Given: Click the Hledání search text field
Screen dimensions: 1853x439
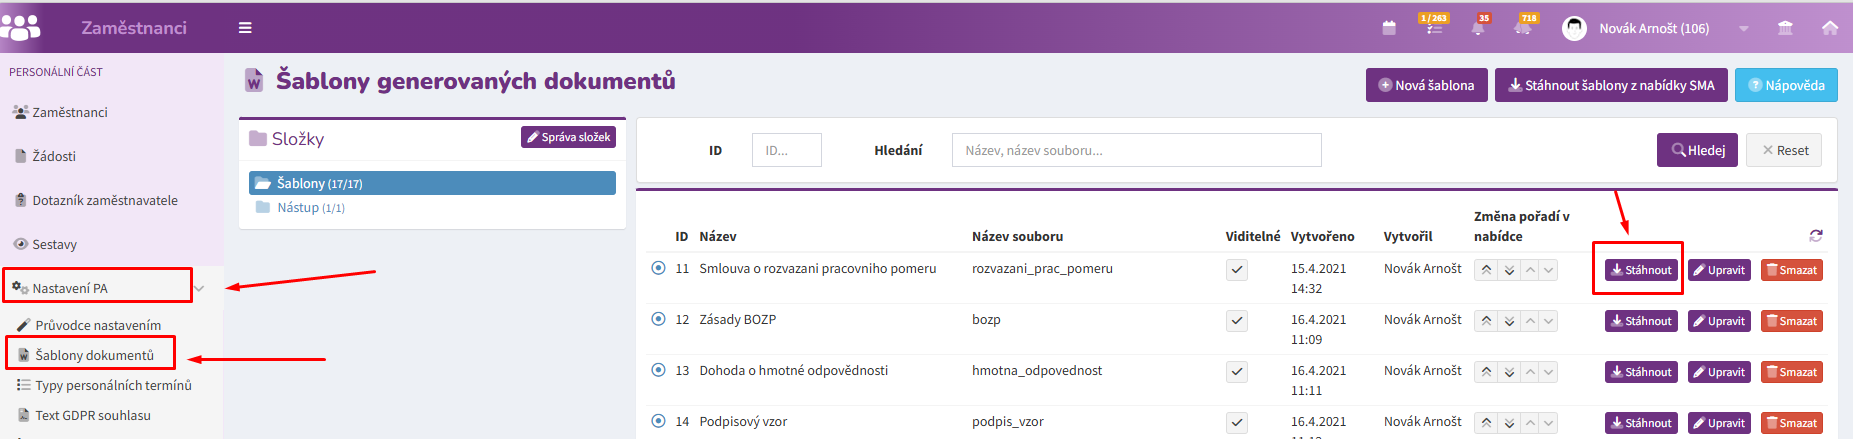Looking at the screenshot, I should (1136, 150).
